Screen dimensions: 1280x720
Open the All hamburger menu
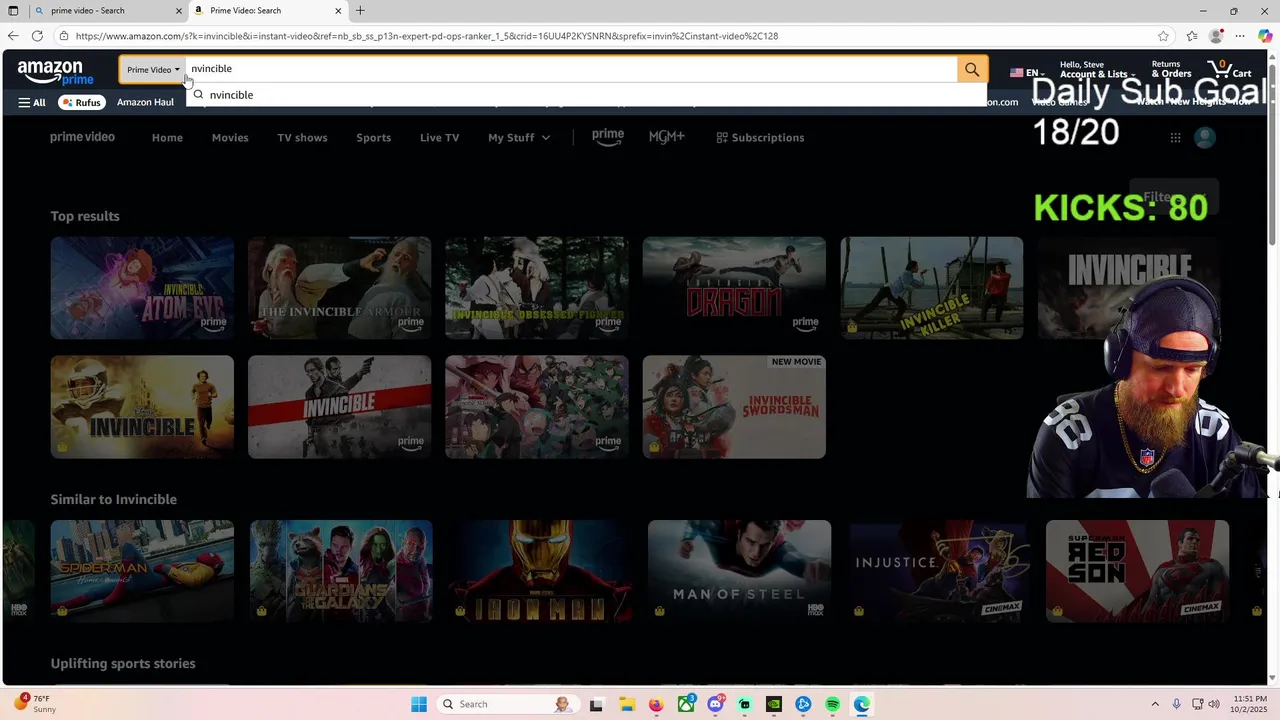click(x=32, y=102)
